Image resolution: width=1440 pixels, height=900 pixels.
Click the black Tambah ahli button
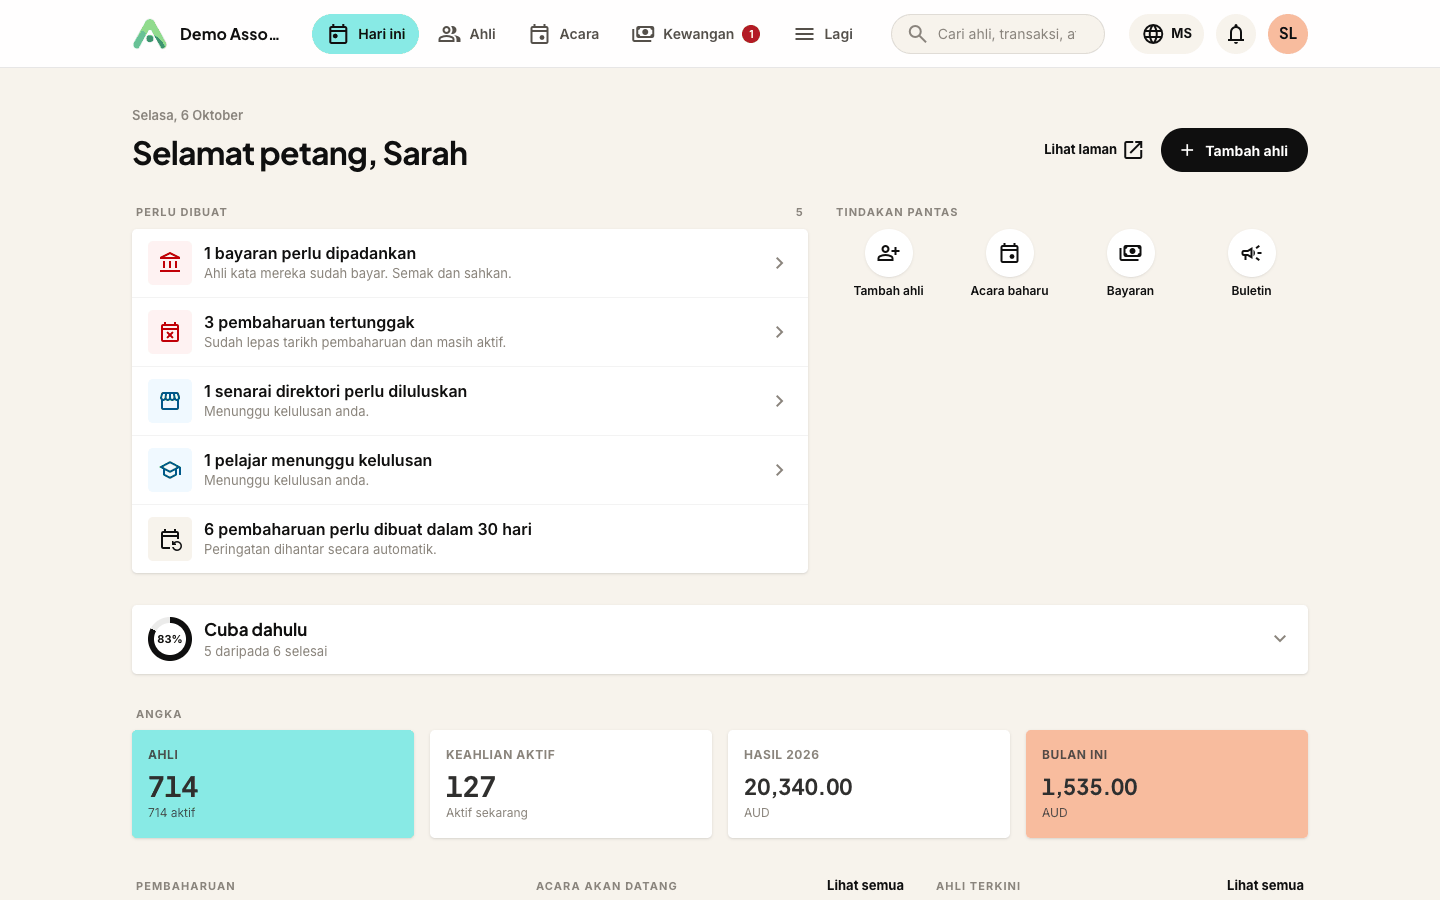click(1234, 150)
